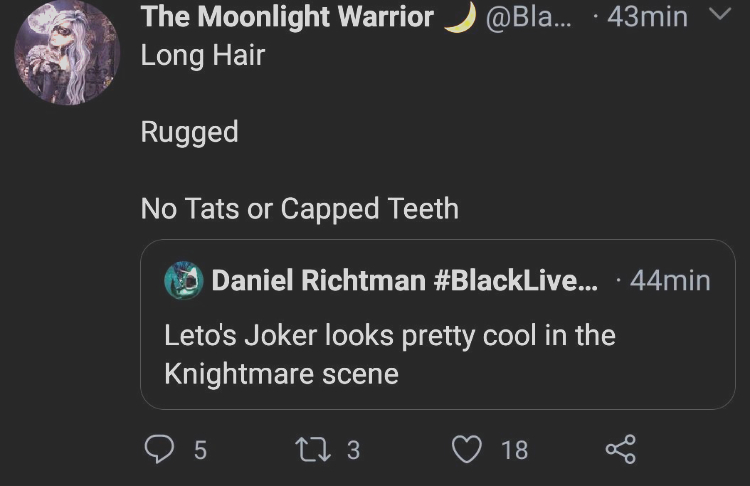The height and width of the screenshot is (486, 750).
Task: Select the truncated @Bla... handle
Action: point(534,17)
